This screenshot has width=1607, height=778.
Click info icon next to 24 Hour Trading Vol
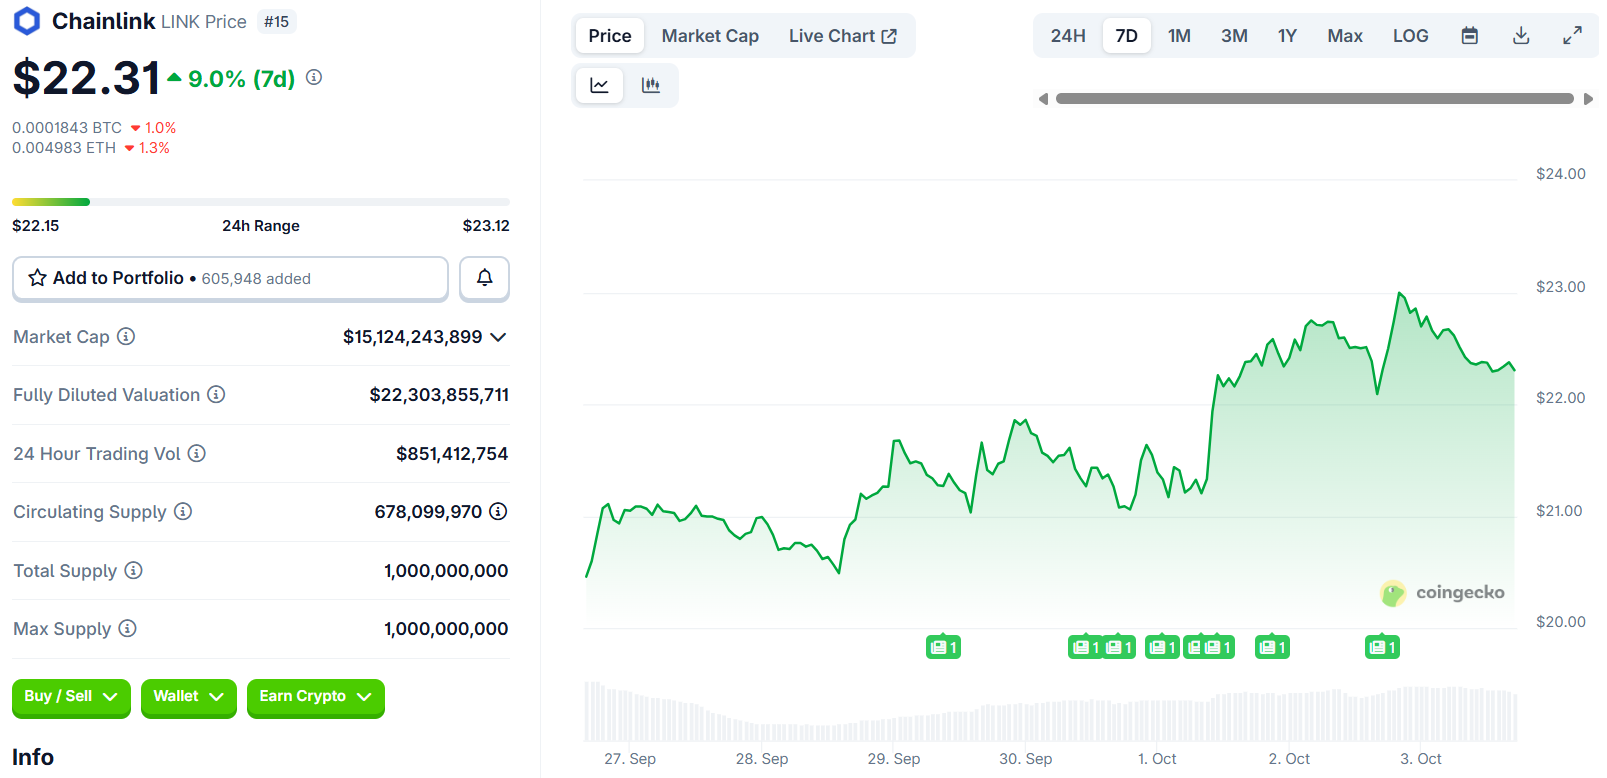[x=197, y=454]
